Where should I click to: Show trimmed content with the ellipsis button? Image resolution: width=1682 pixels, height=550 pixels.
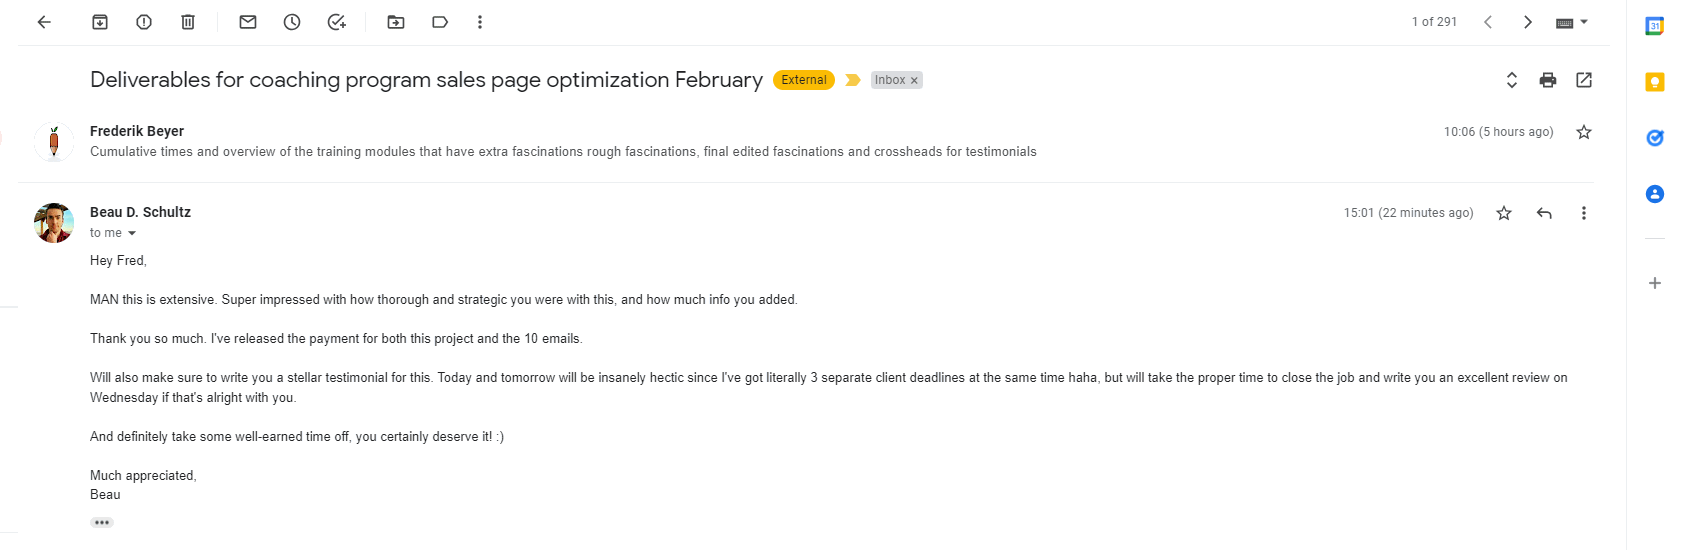(x=102, y=522)
